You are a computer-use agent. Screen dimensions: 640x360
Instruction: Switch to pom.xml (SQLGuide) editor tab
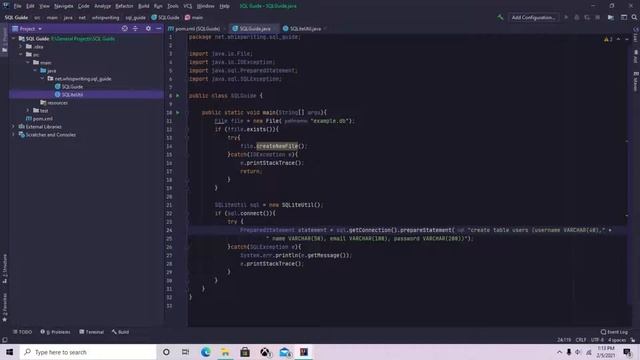[196, 29]
